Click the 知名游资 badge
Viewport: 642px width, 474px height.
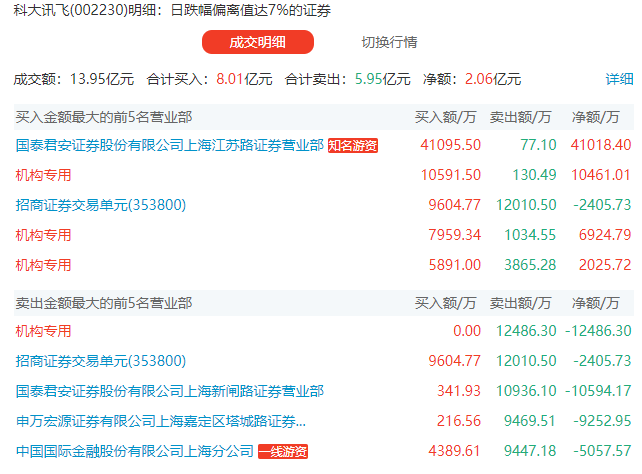(x=353, y=145)
